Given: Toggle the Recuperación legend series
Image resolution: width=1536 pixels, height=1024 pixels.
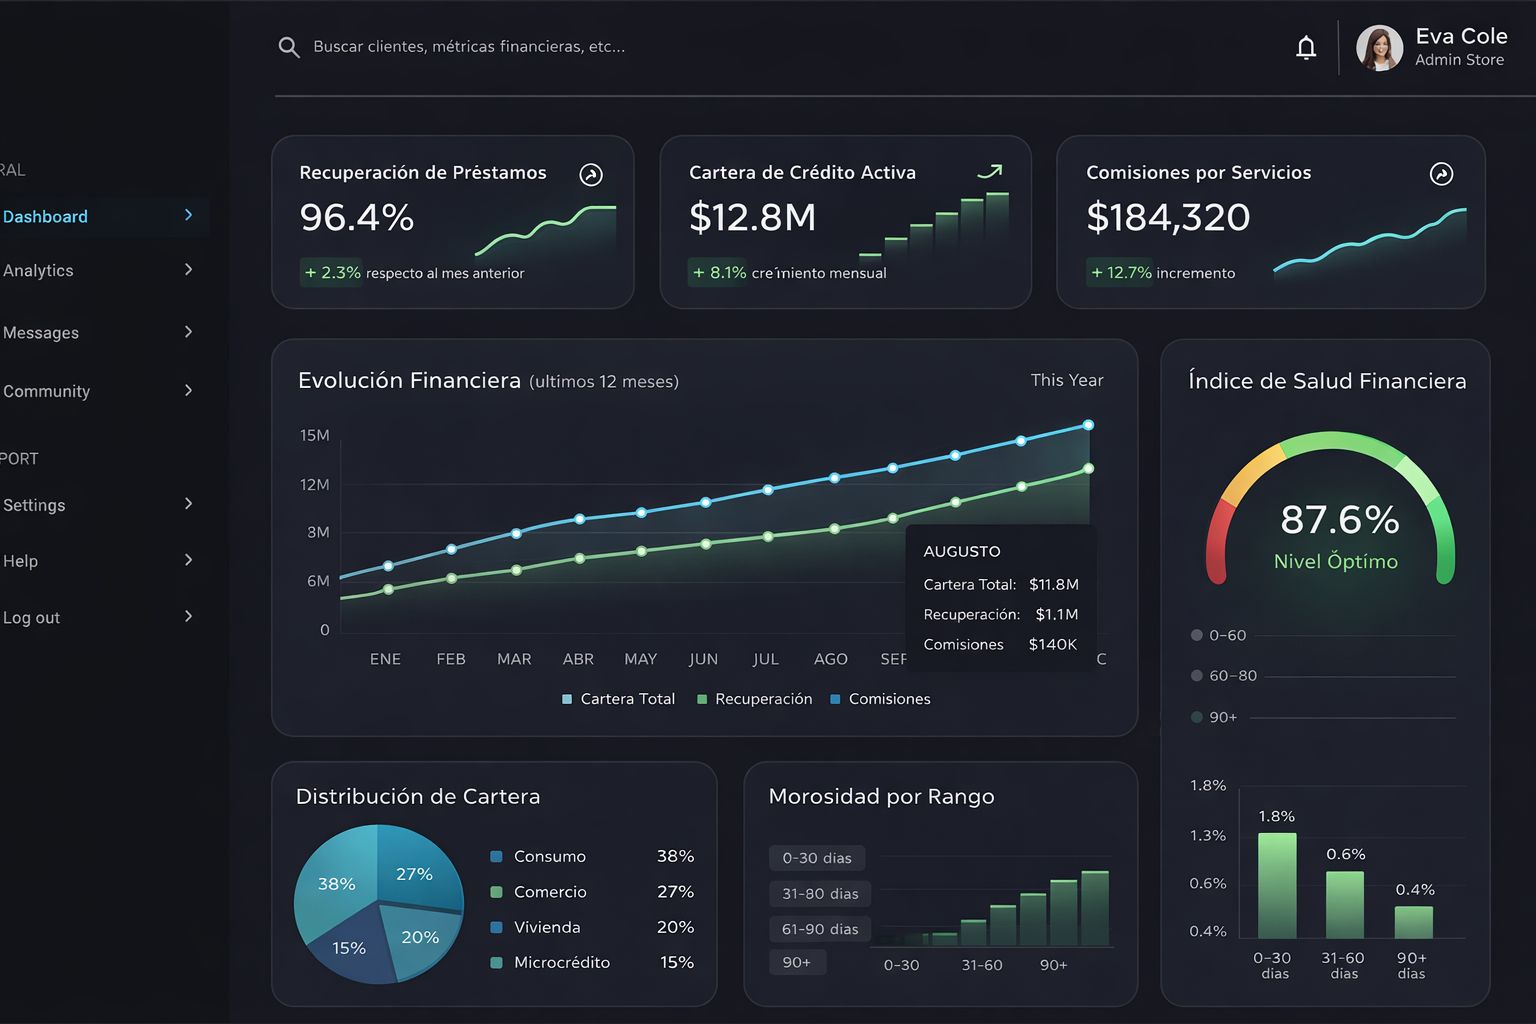Looking at the screenshot, I should coord(754,699).
